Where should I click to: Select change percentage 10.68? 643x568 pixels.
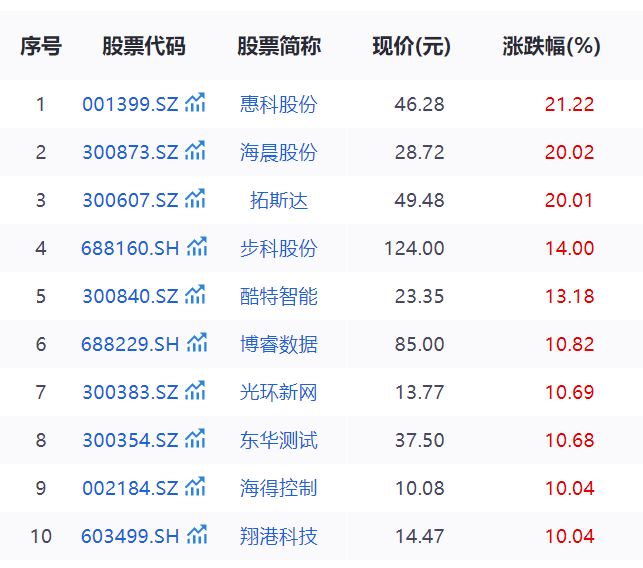(x=570, y=440)
